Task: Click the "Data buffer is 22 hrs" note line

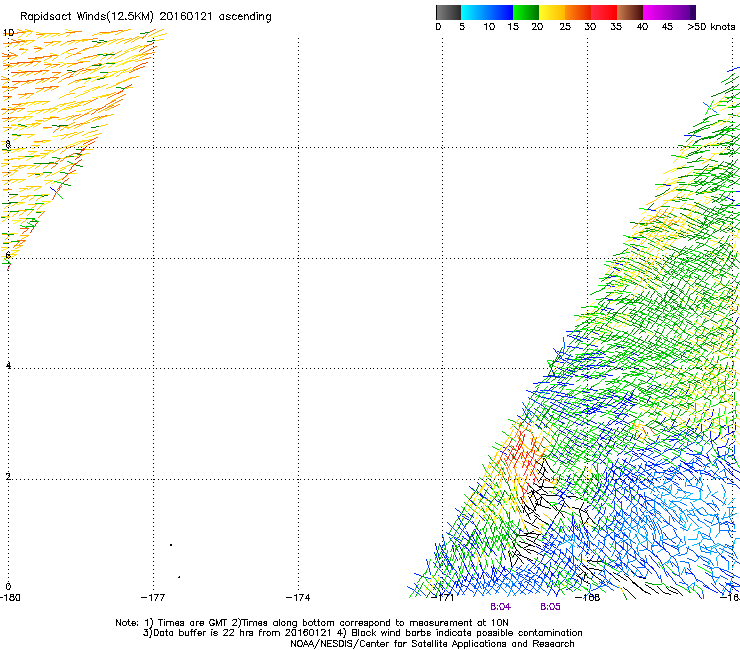Action: (x=362, y=633)
